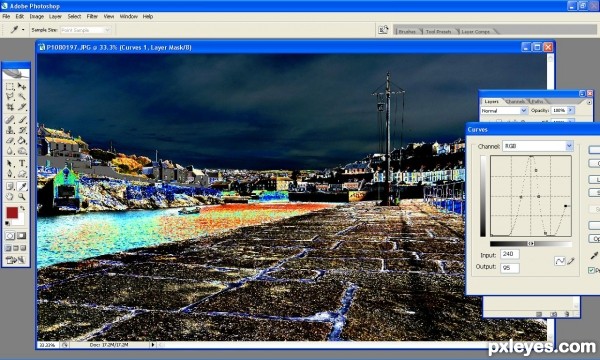
Task: Select the History Brush tool
Action: tap(22, 130)
